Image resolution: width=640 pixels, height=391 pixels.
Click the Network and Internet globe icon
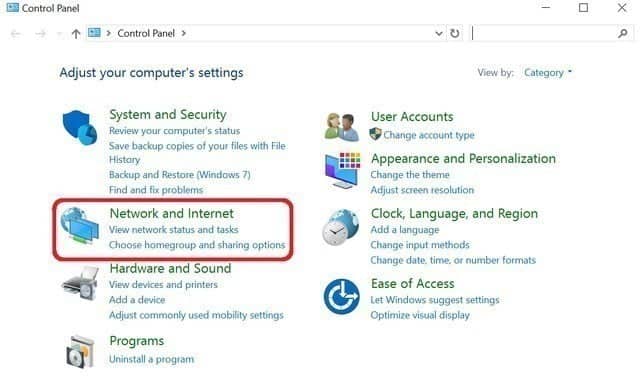[x=80, y=225]
